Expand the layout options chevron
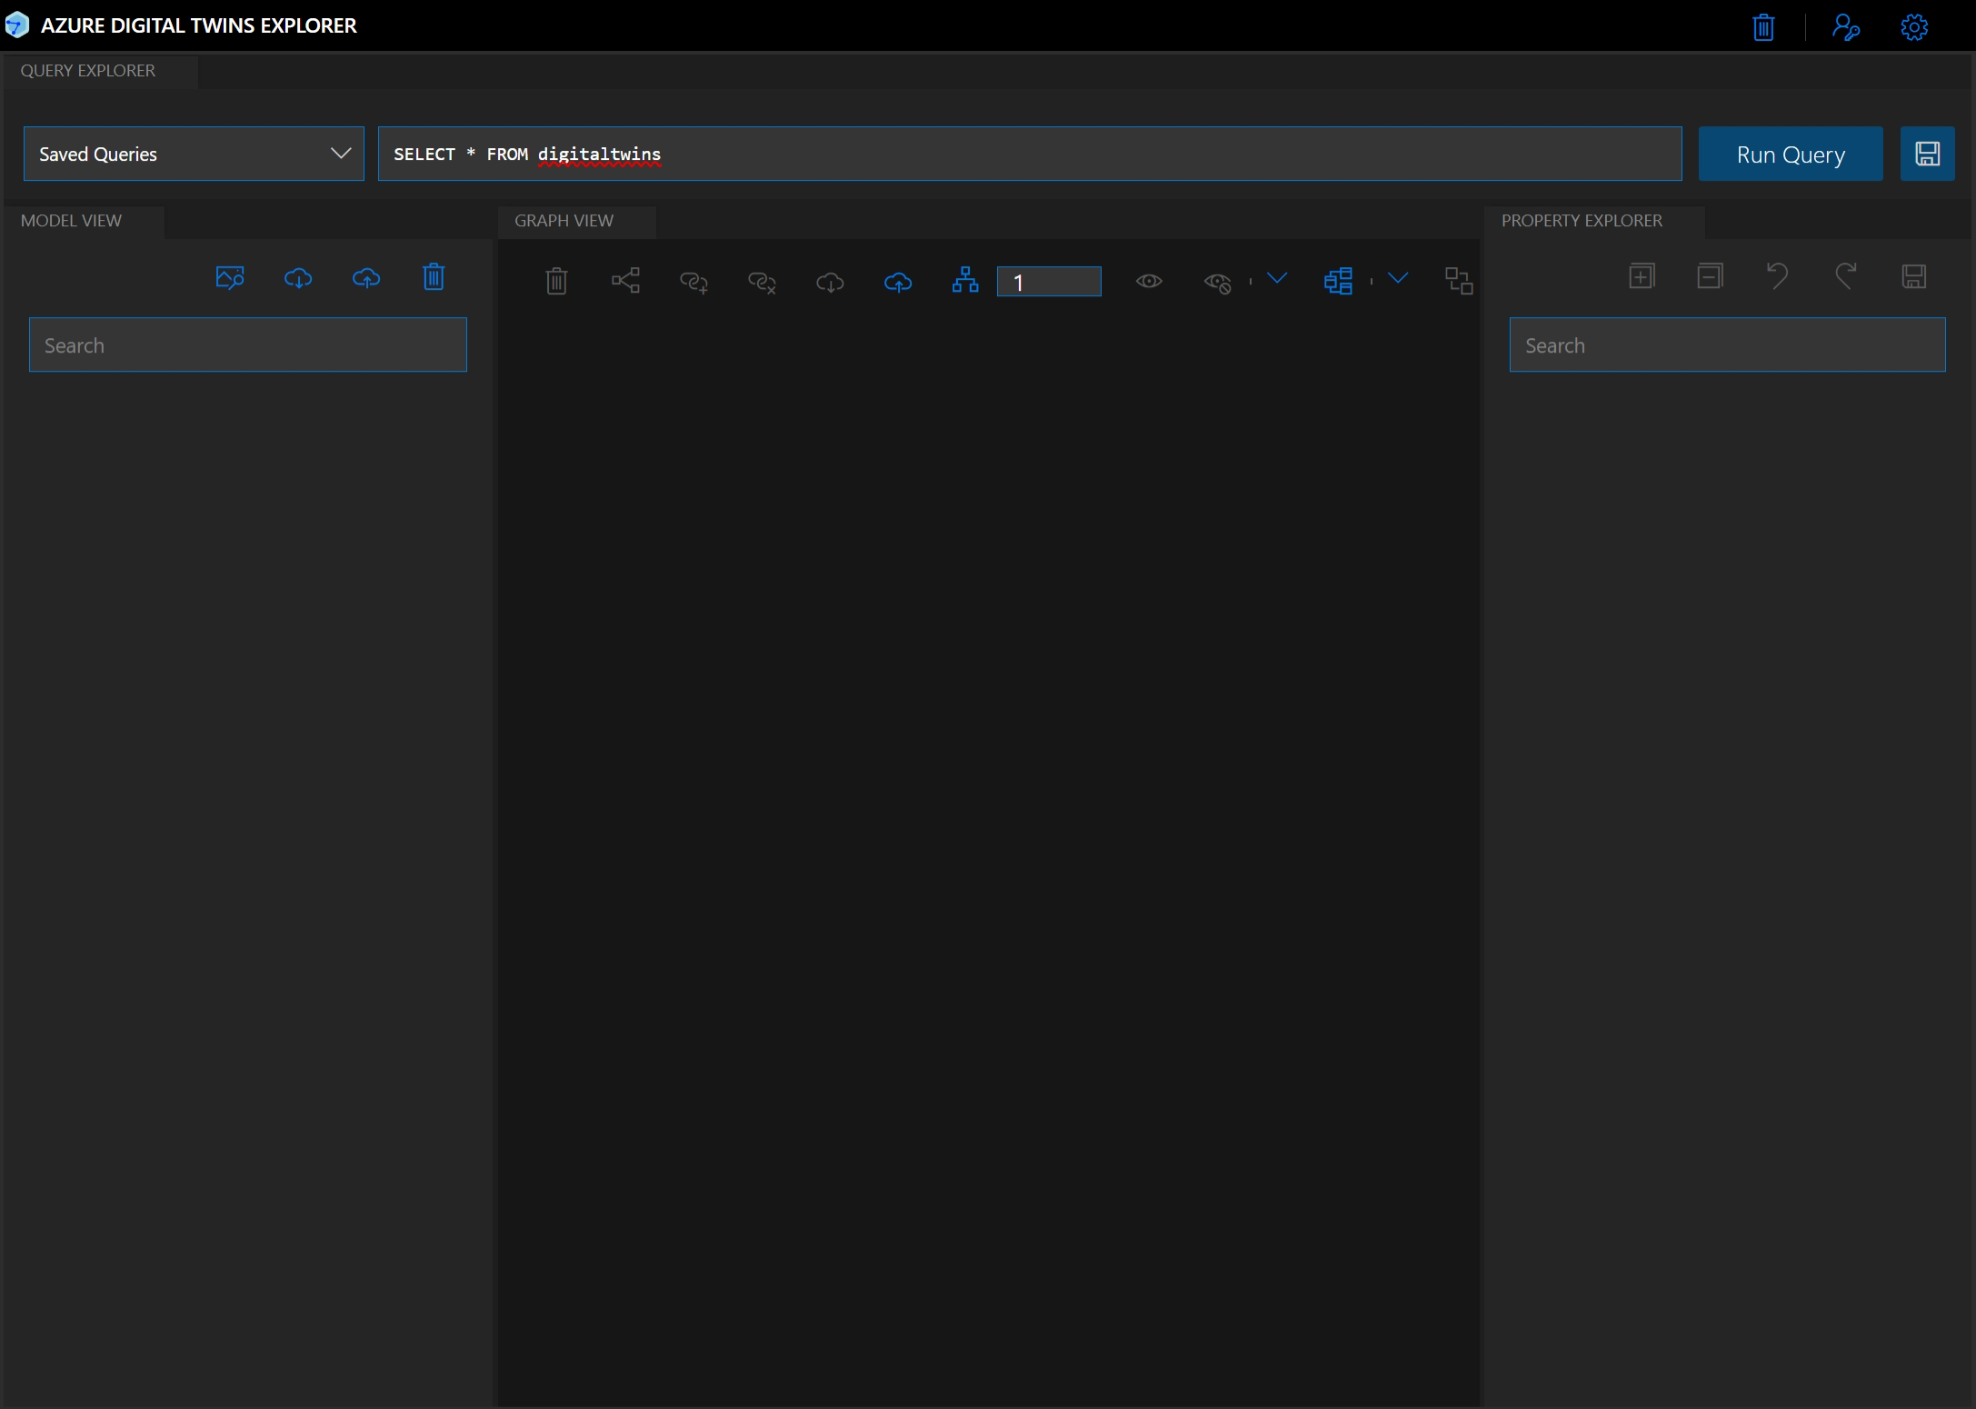 tap(1398, 278)
